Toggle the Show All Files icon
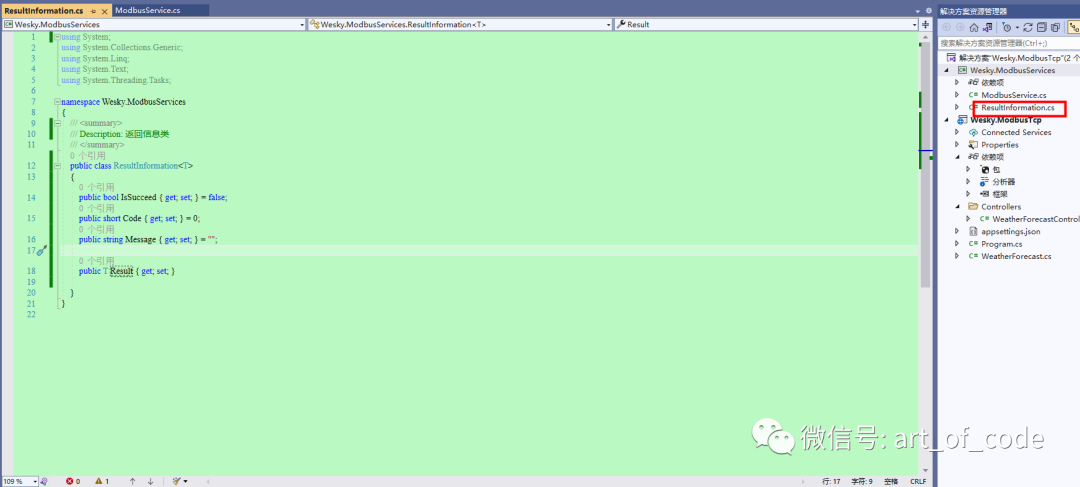 point(1055,28)
